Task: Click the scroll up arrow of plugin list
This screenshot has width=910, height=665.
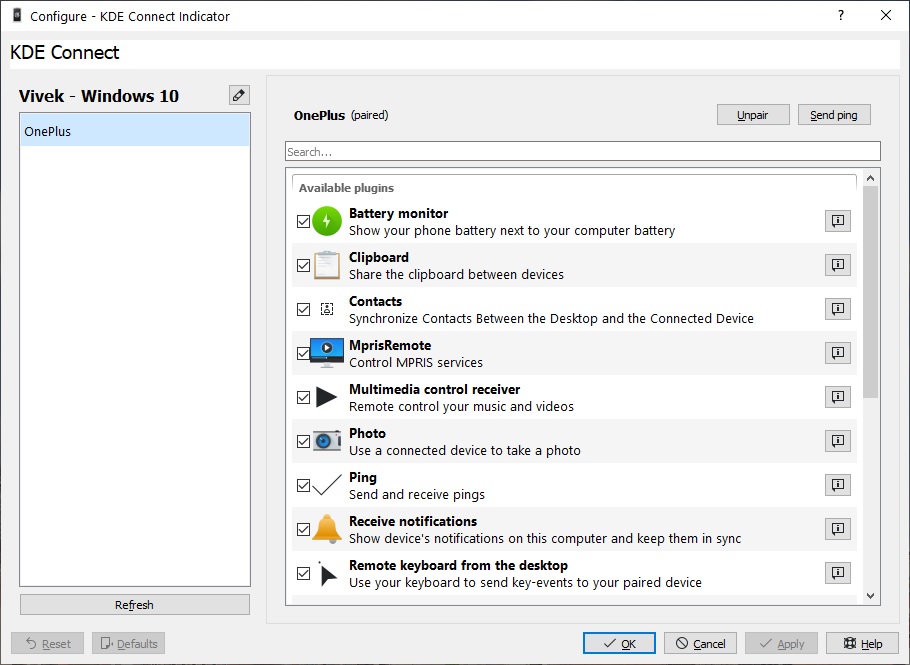Action: (x=870, y=178)
